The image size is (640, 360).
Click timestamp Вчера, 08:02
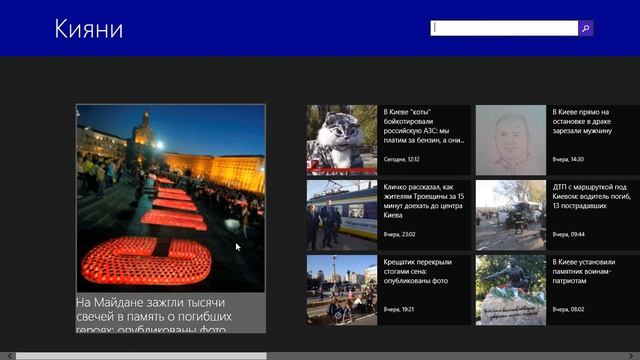[568, 309]
